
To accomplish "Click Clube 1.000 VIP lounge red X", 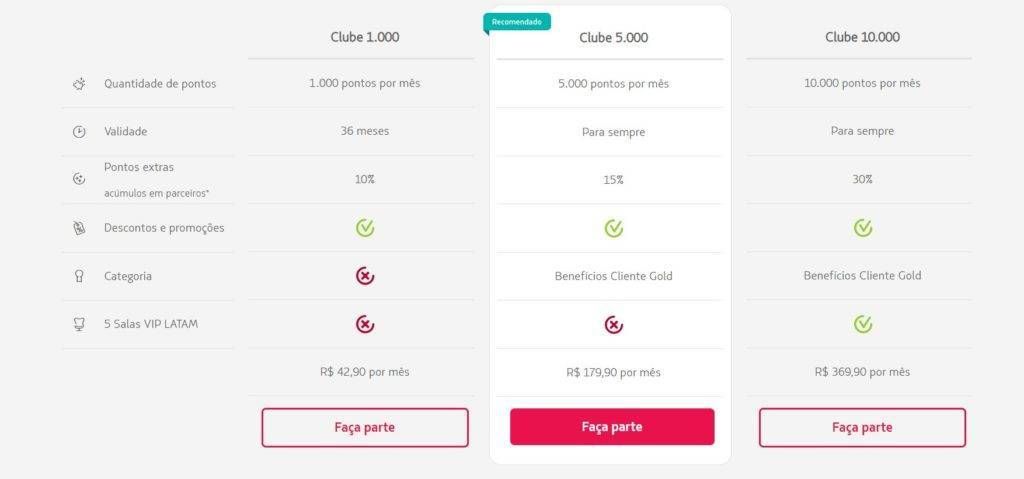I will 365,324.
